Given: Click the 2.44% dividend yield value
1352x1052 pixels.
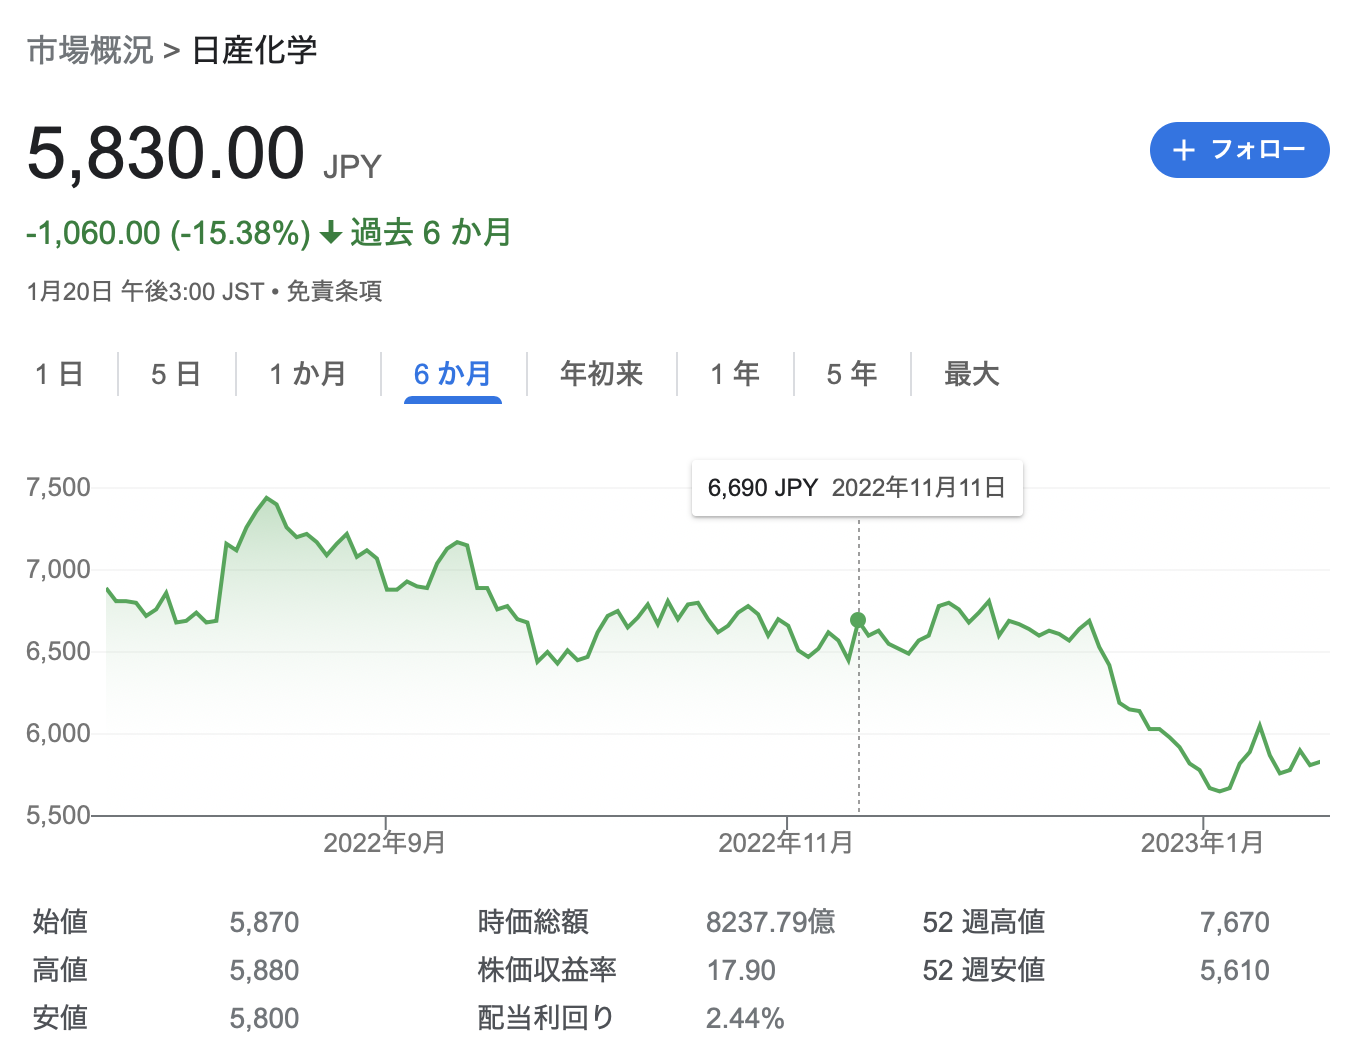Looking at the screenshot, I should (x=745, y=1018).
